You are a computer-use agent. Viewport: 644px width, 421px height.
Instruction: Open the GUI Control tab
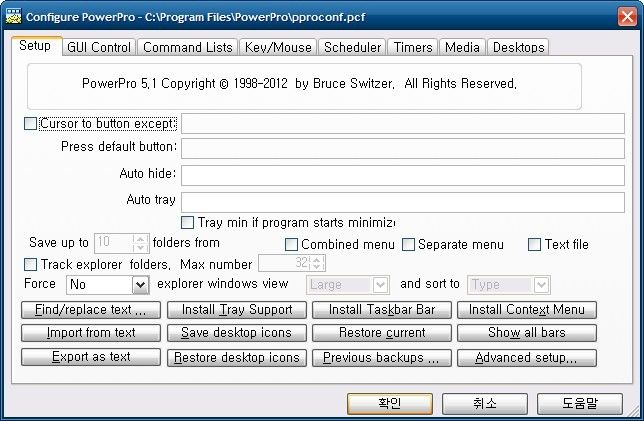pos(99,47)
